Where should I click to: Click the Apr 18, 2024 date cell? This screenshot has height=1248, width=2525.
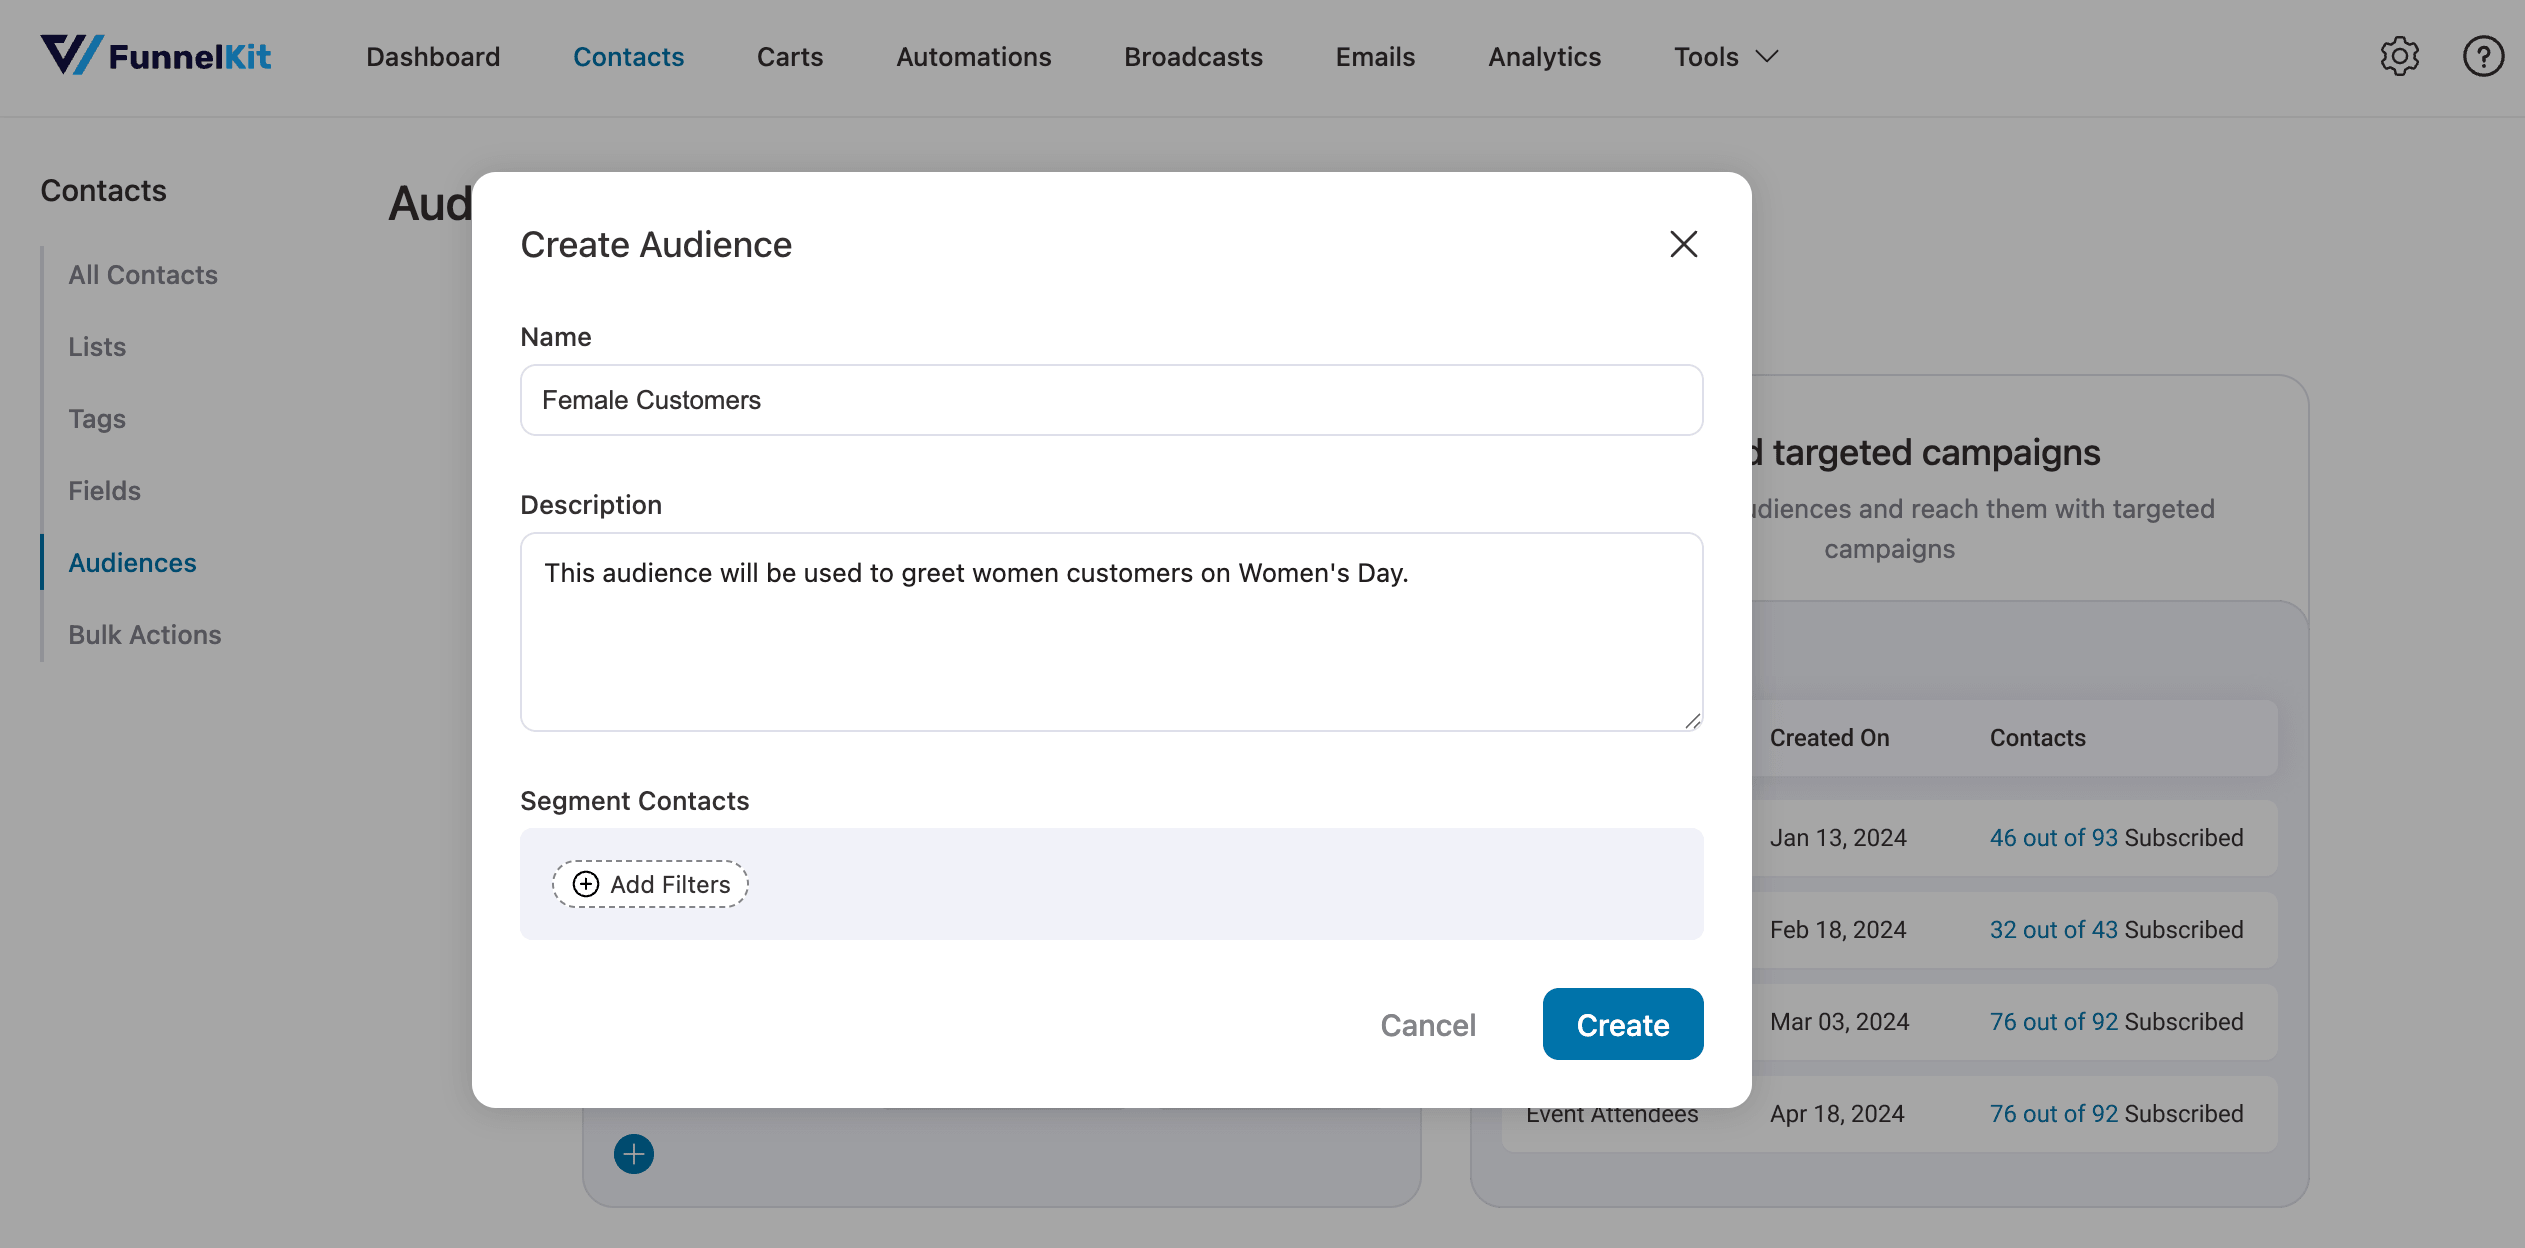pos(1837,1114)
